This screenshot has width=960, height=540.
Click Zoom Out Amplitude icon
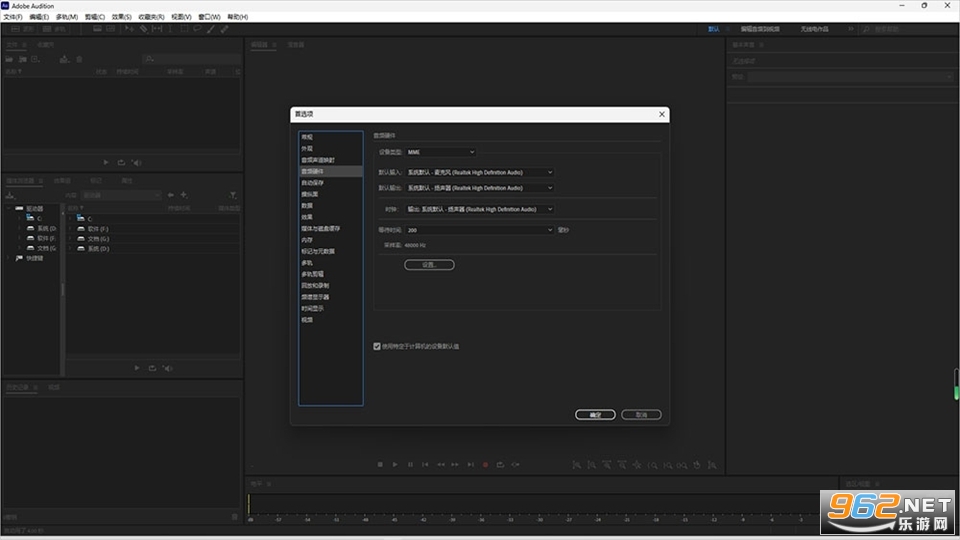click(x=591, y=465)
